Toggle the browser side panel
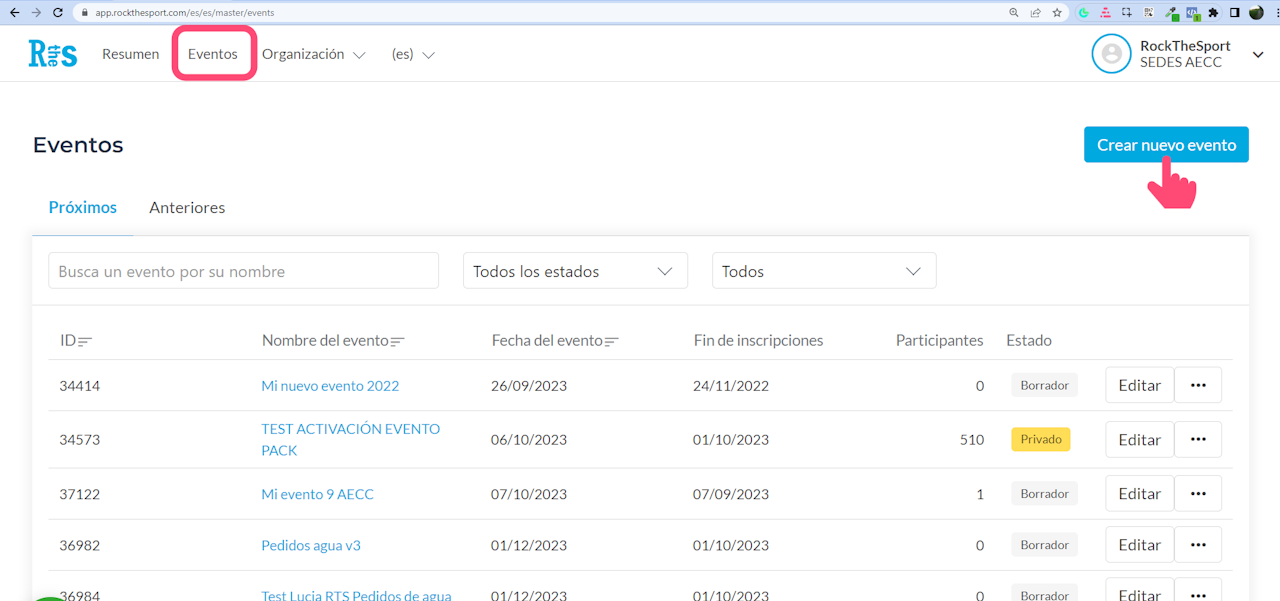This screenshot has width=1280, height=601. (x=1235, y=13)
